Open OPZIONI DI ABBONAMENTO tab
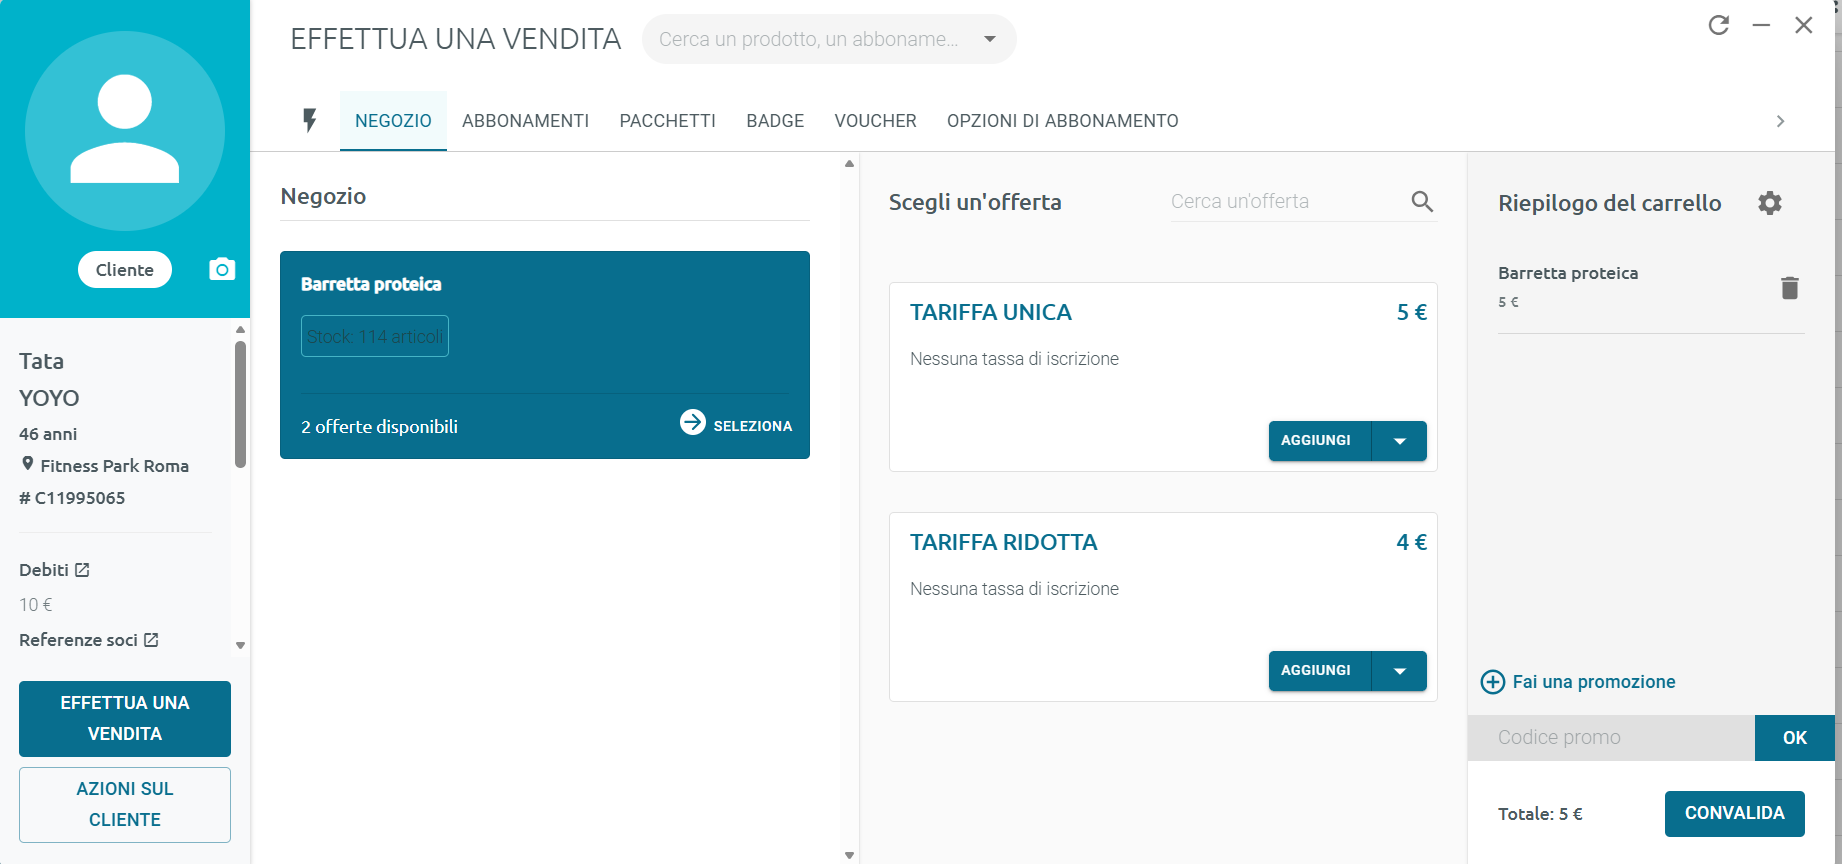 coord(1062,121)
